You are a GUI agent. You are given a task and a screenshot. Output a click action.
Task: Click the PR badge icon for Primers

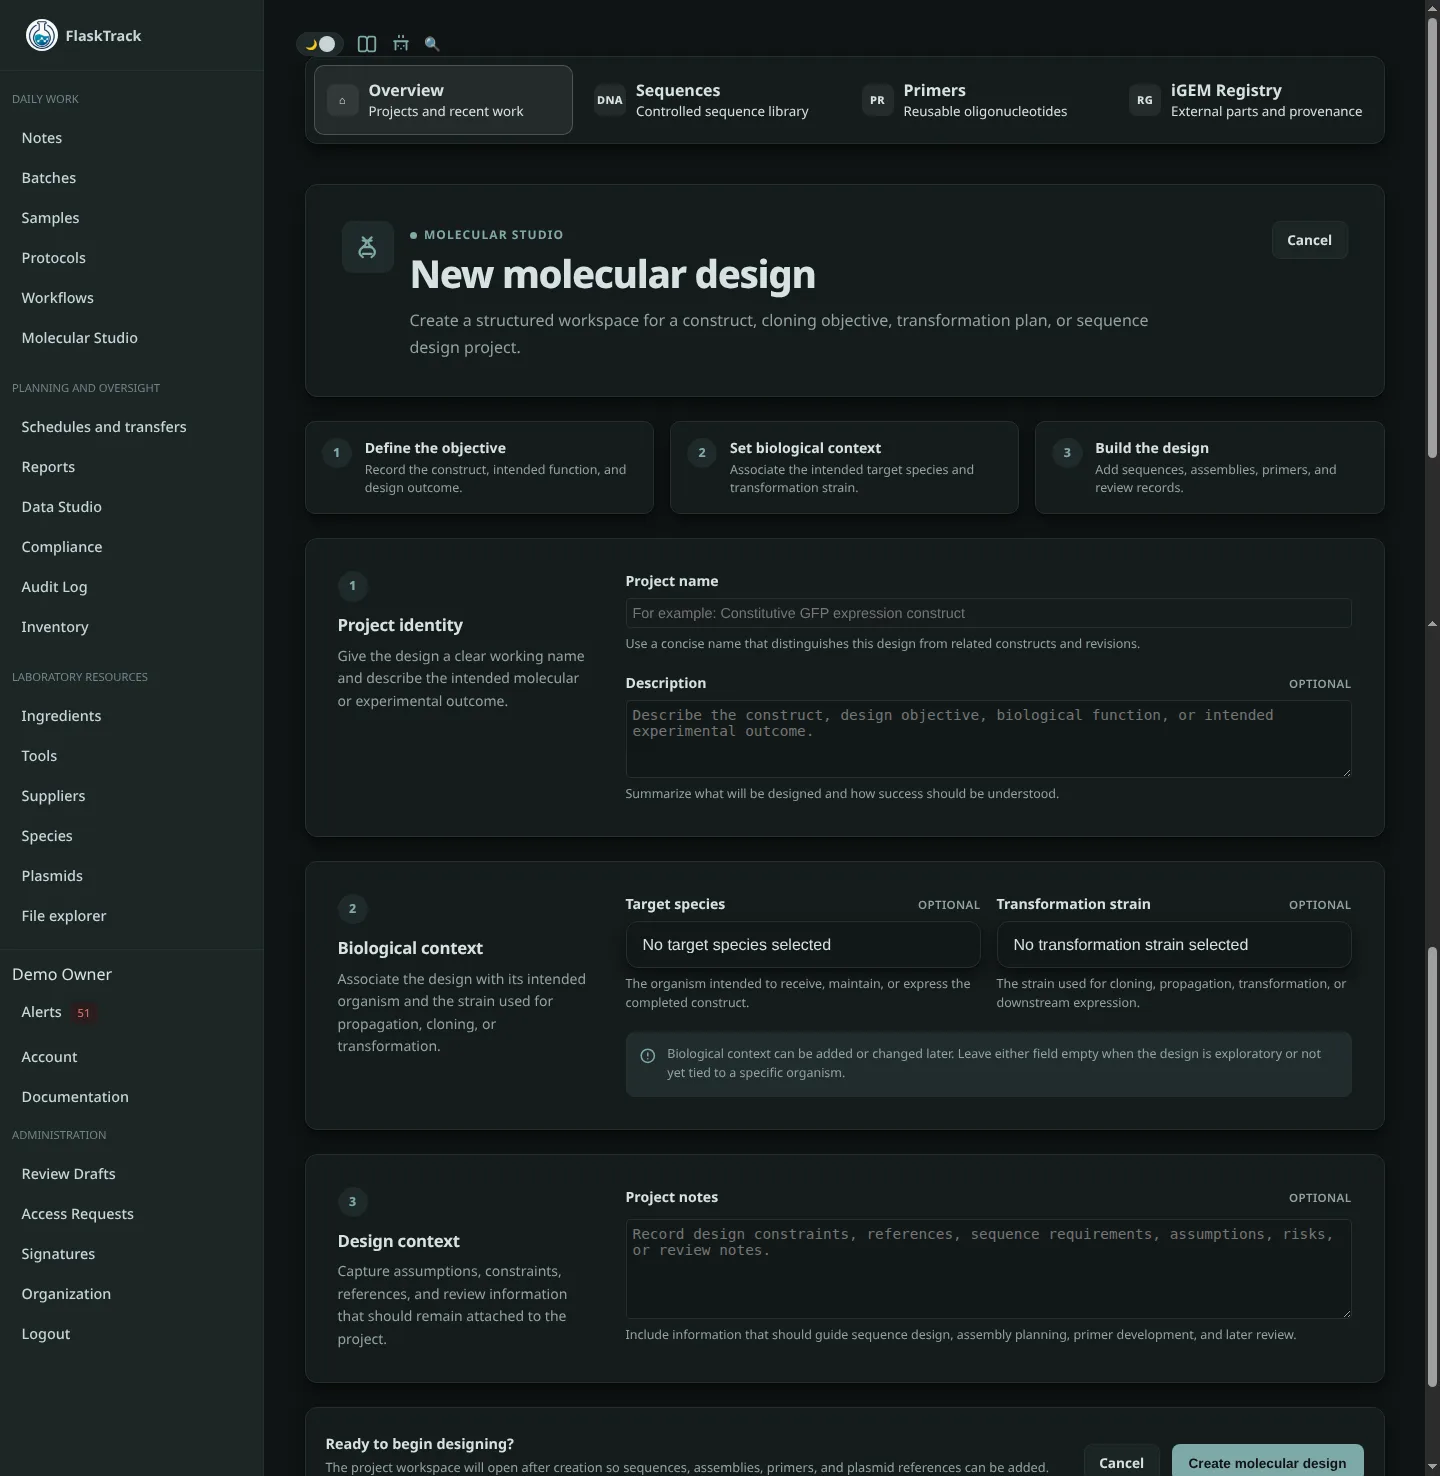coord(877,100)
